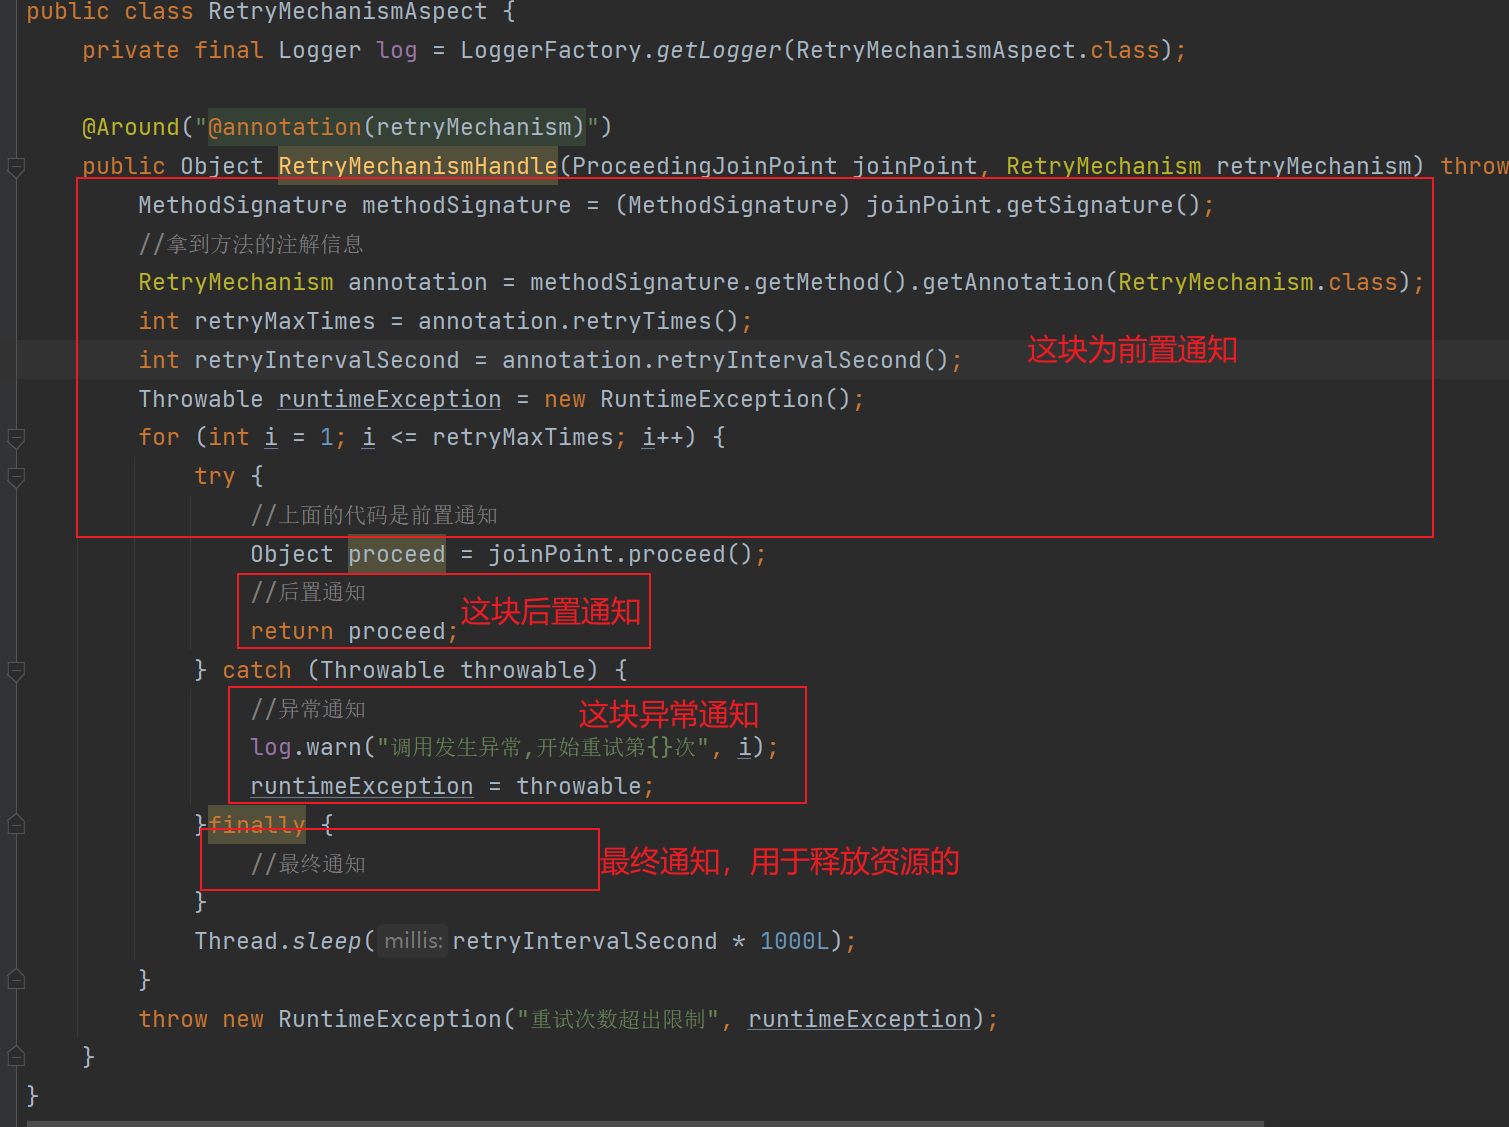The height and width of the screenshot is (1127, 1509).
Task: Click highlighted 'proceed' variable in Object declaration
Action: (x=397, y=554)
